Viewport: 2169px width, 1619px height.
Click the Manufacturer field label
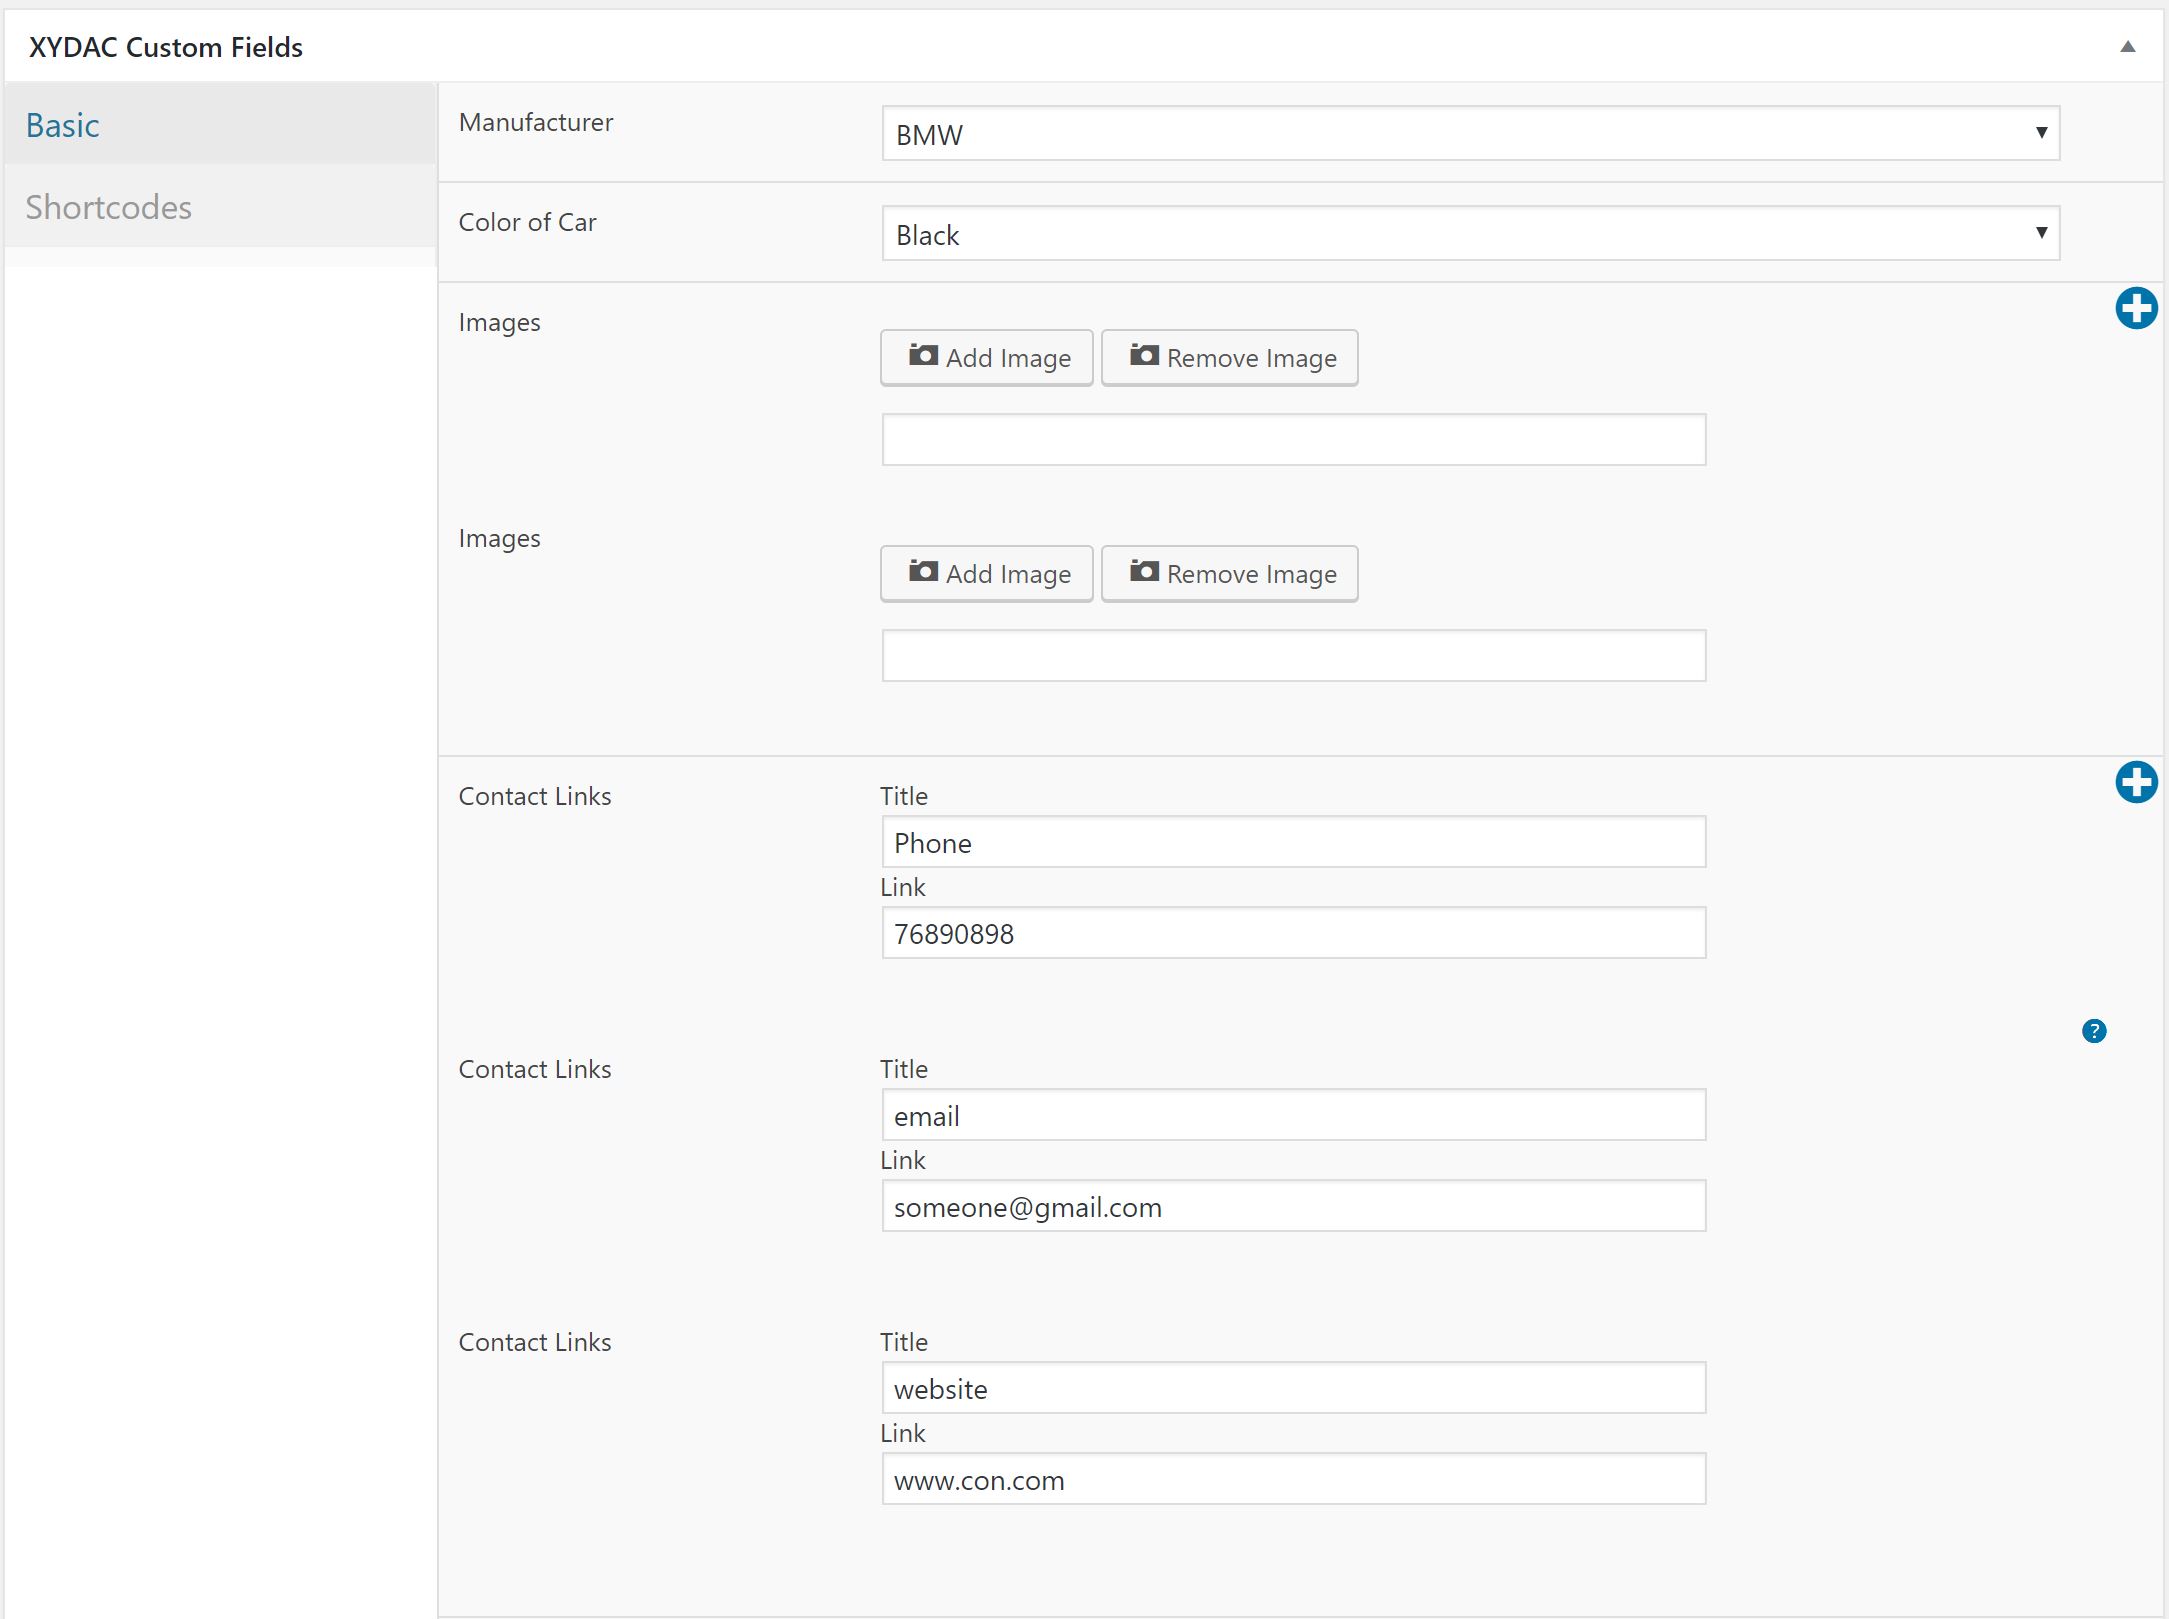(x=536, y=122)
